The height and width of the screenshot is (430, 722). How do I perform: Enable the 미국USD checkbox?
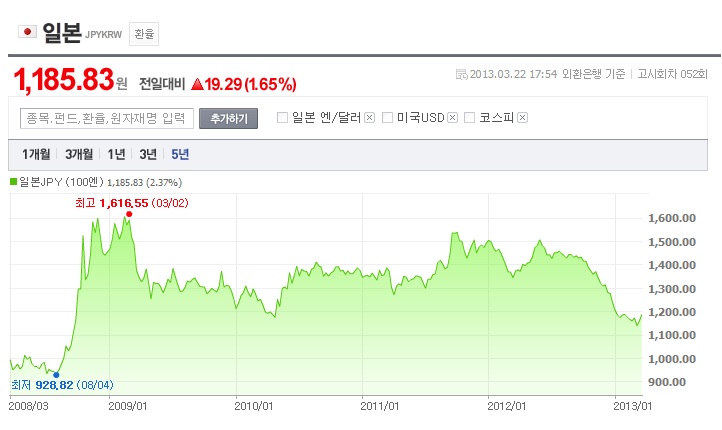coord(387,118)
